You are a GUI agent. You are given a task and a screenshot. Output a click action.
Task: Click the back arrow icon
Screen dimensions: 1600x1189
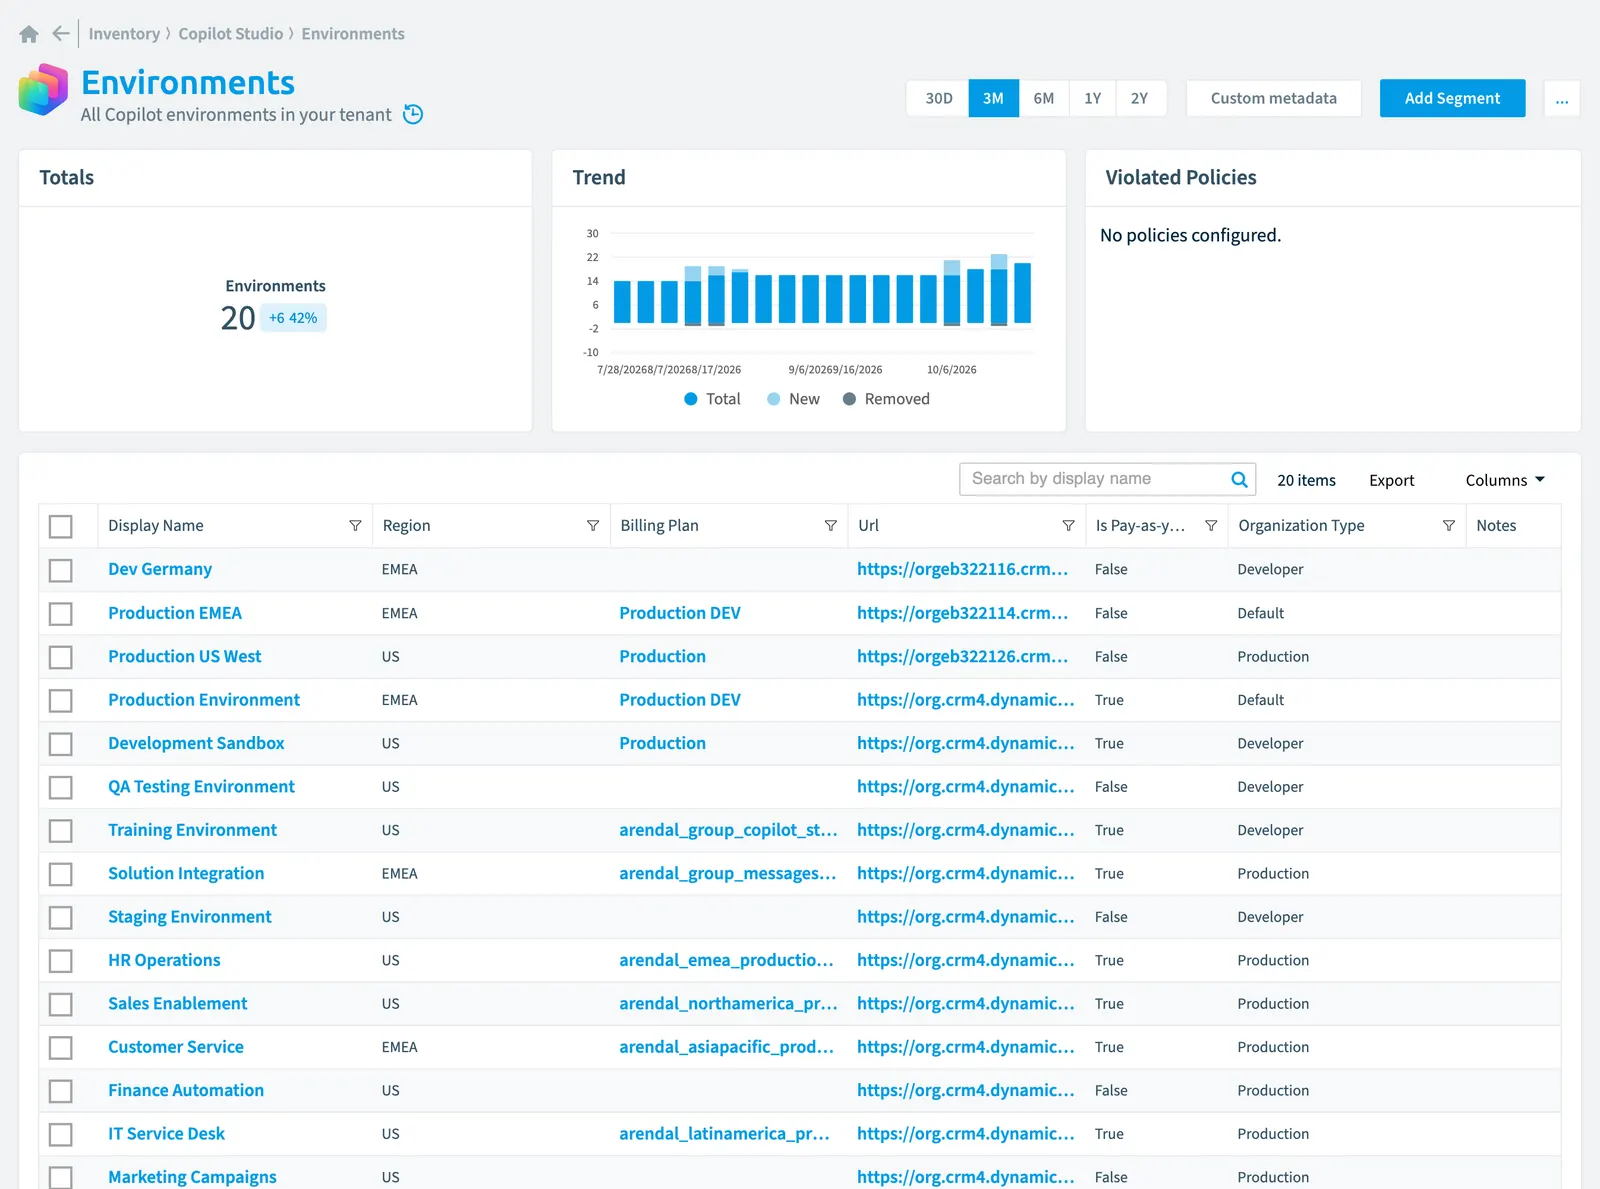tap(61, 34)
